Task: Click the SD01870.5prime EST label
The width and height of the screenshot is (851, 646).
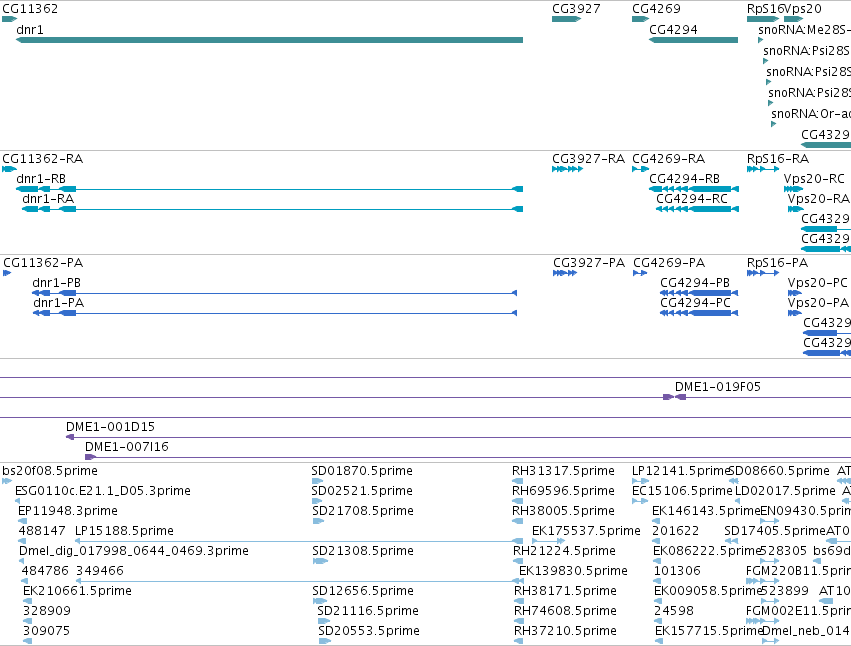Action: 362,471
